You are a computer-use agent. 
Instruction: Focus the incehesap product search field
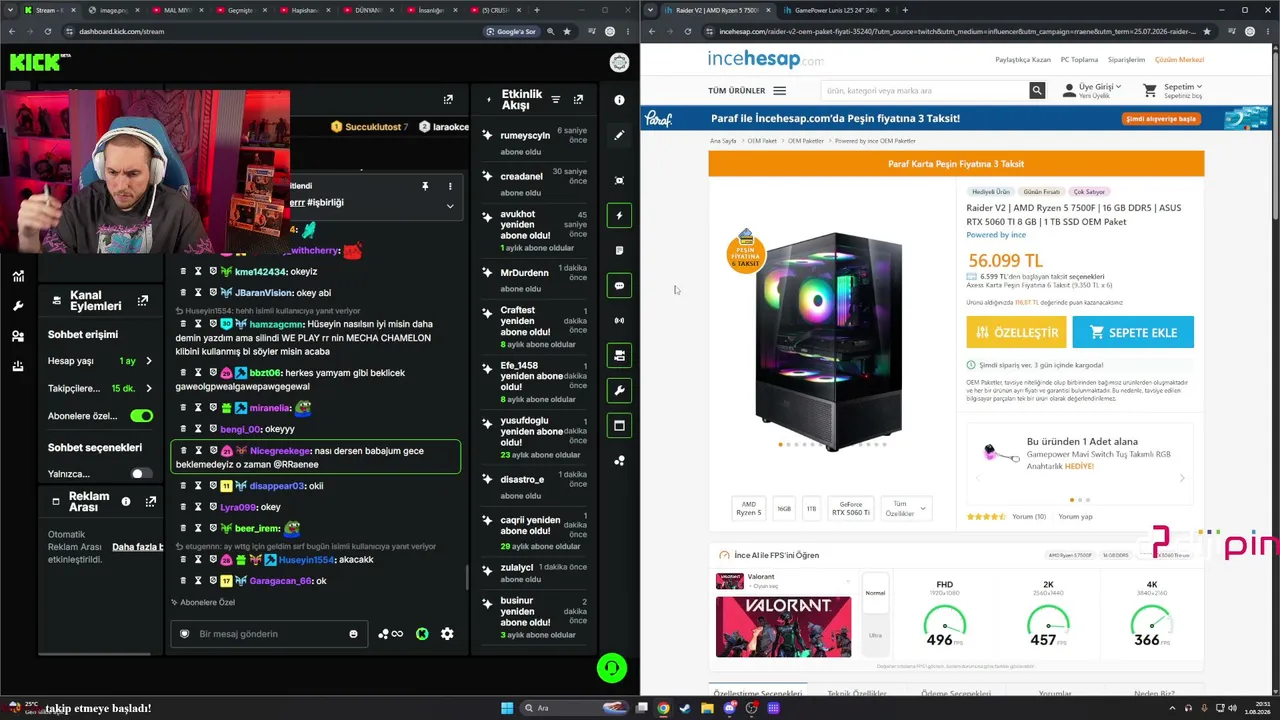pos(924,91)
